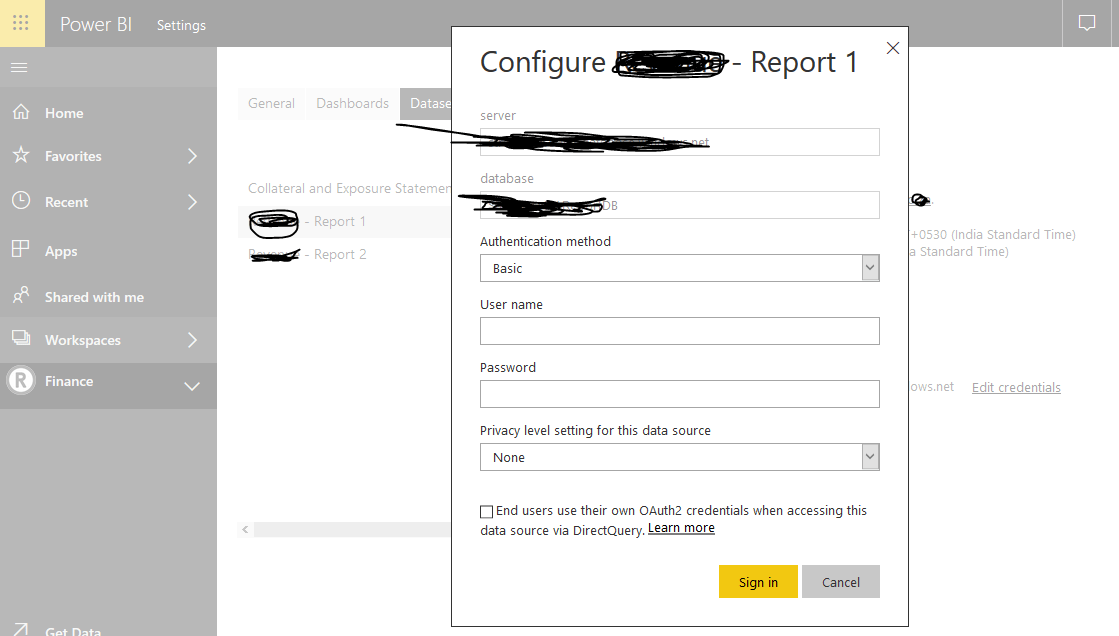Click the Cancel button
1119x636 pixels.
(x=841, y=582)
